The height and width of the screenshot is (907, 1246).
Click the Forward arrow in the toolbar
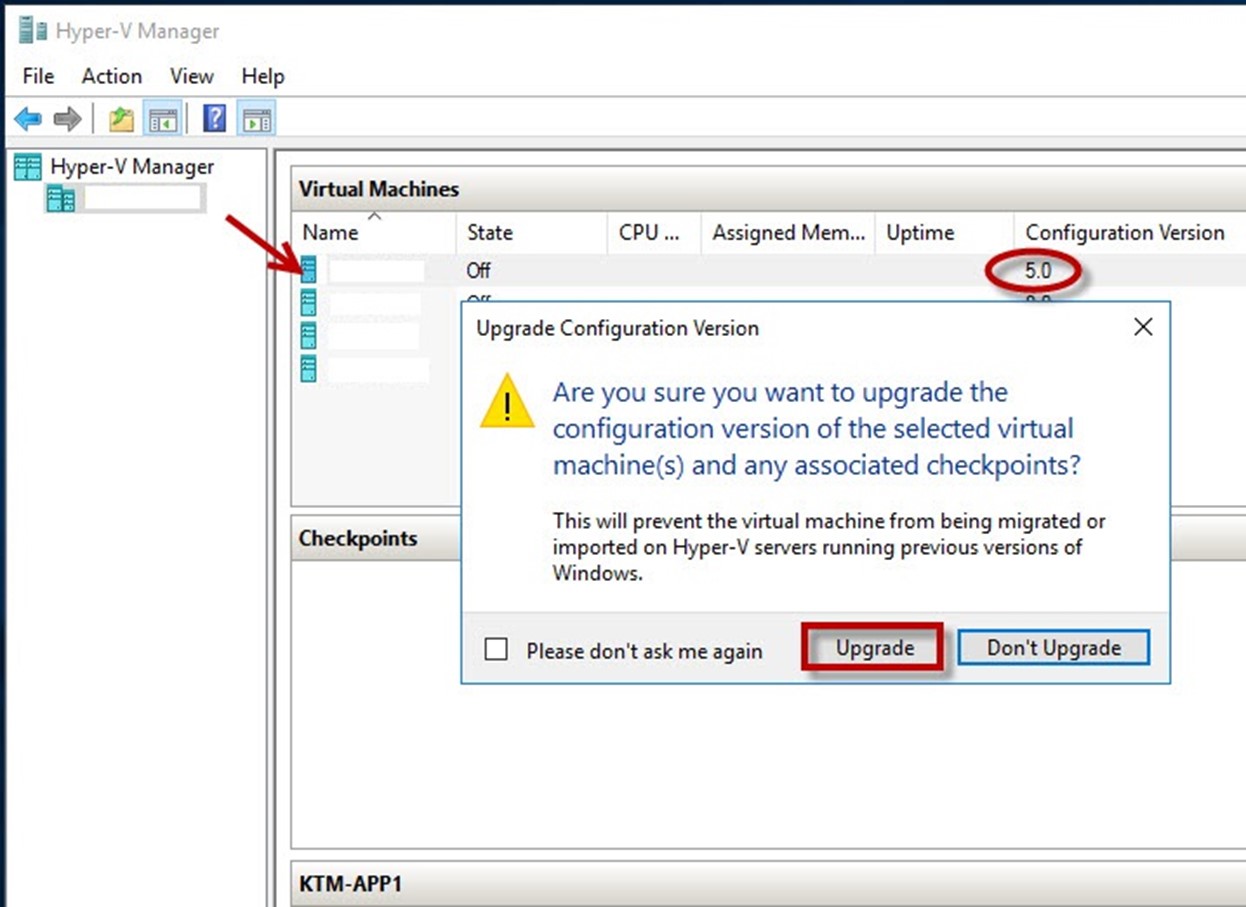coord(67,120)
